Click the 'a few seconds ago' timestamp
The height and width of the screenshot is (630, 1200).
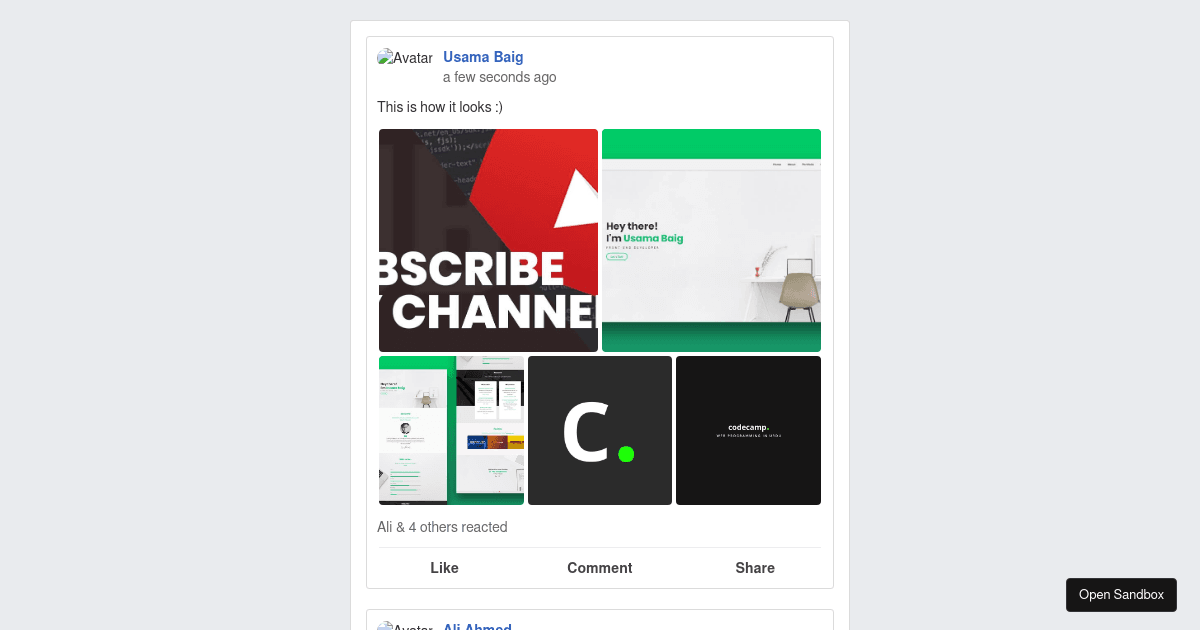[500, 77]
